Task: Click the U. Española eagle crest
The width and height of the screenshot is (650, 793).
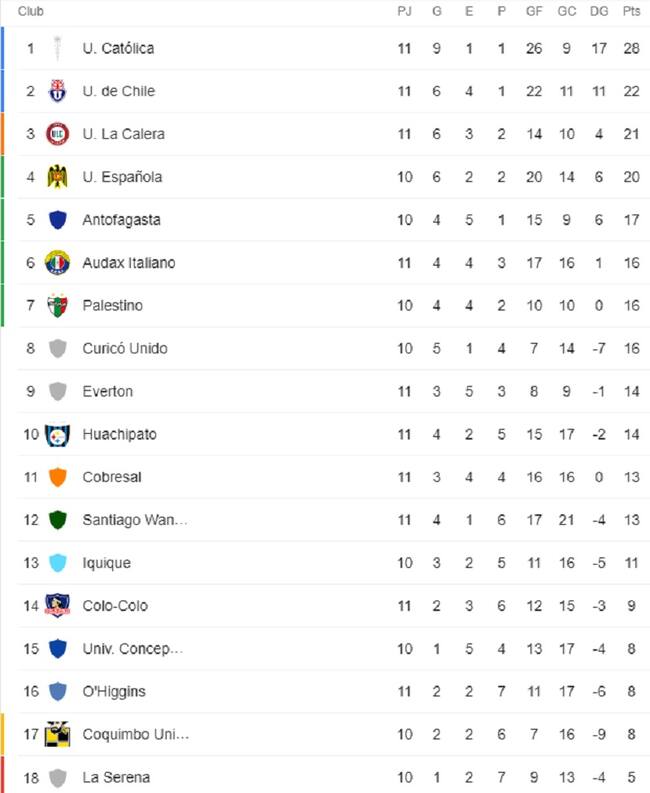Action: [x=57, y=177]
